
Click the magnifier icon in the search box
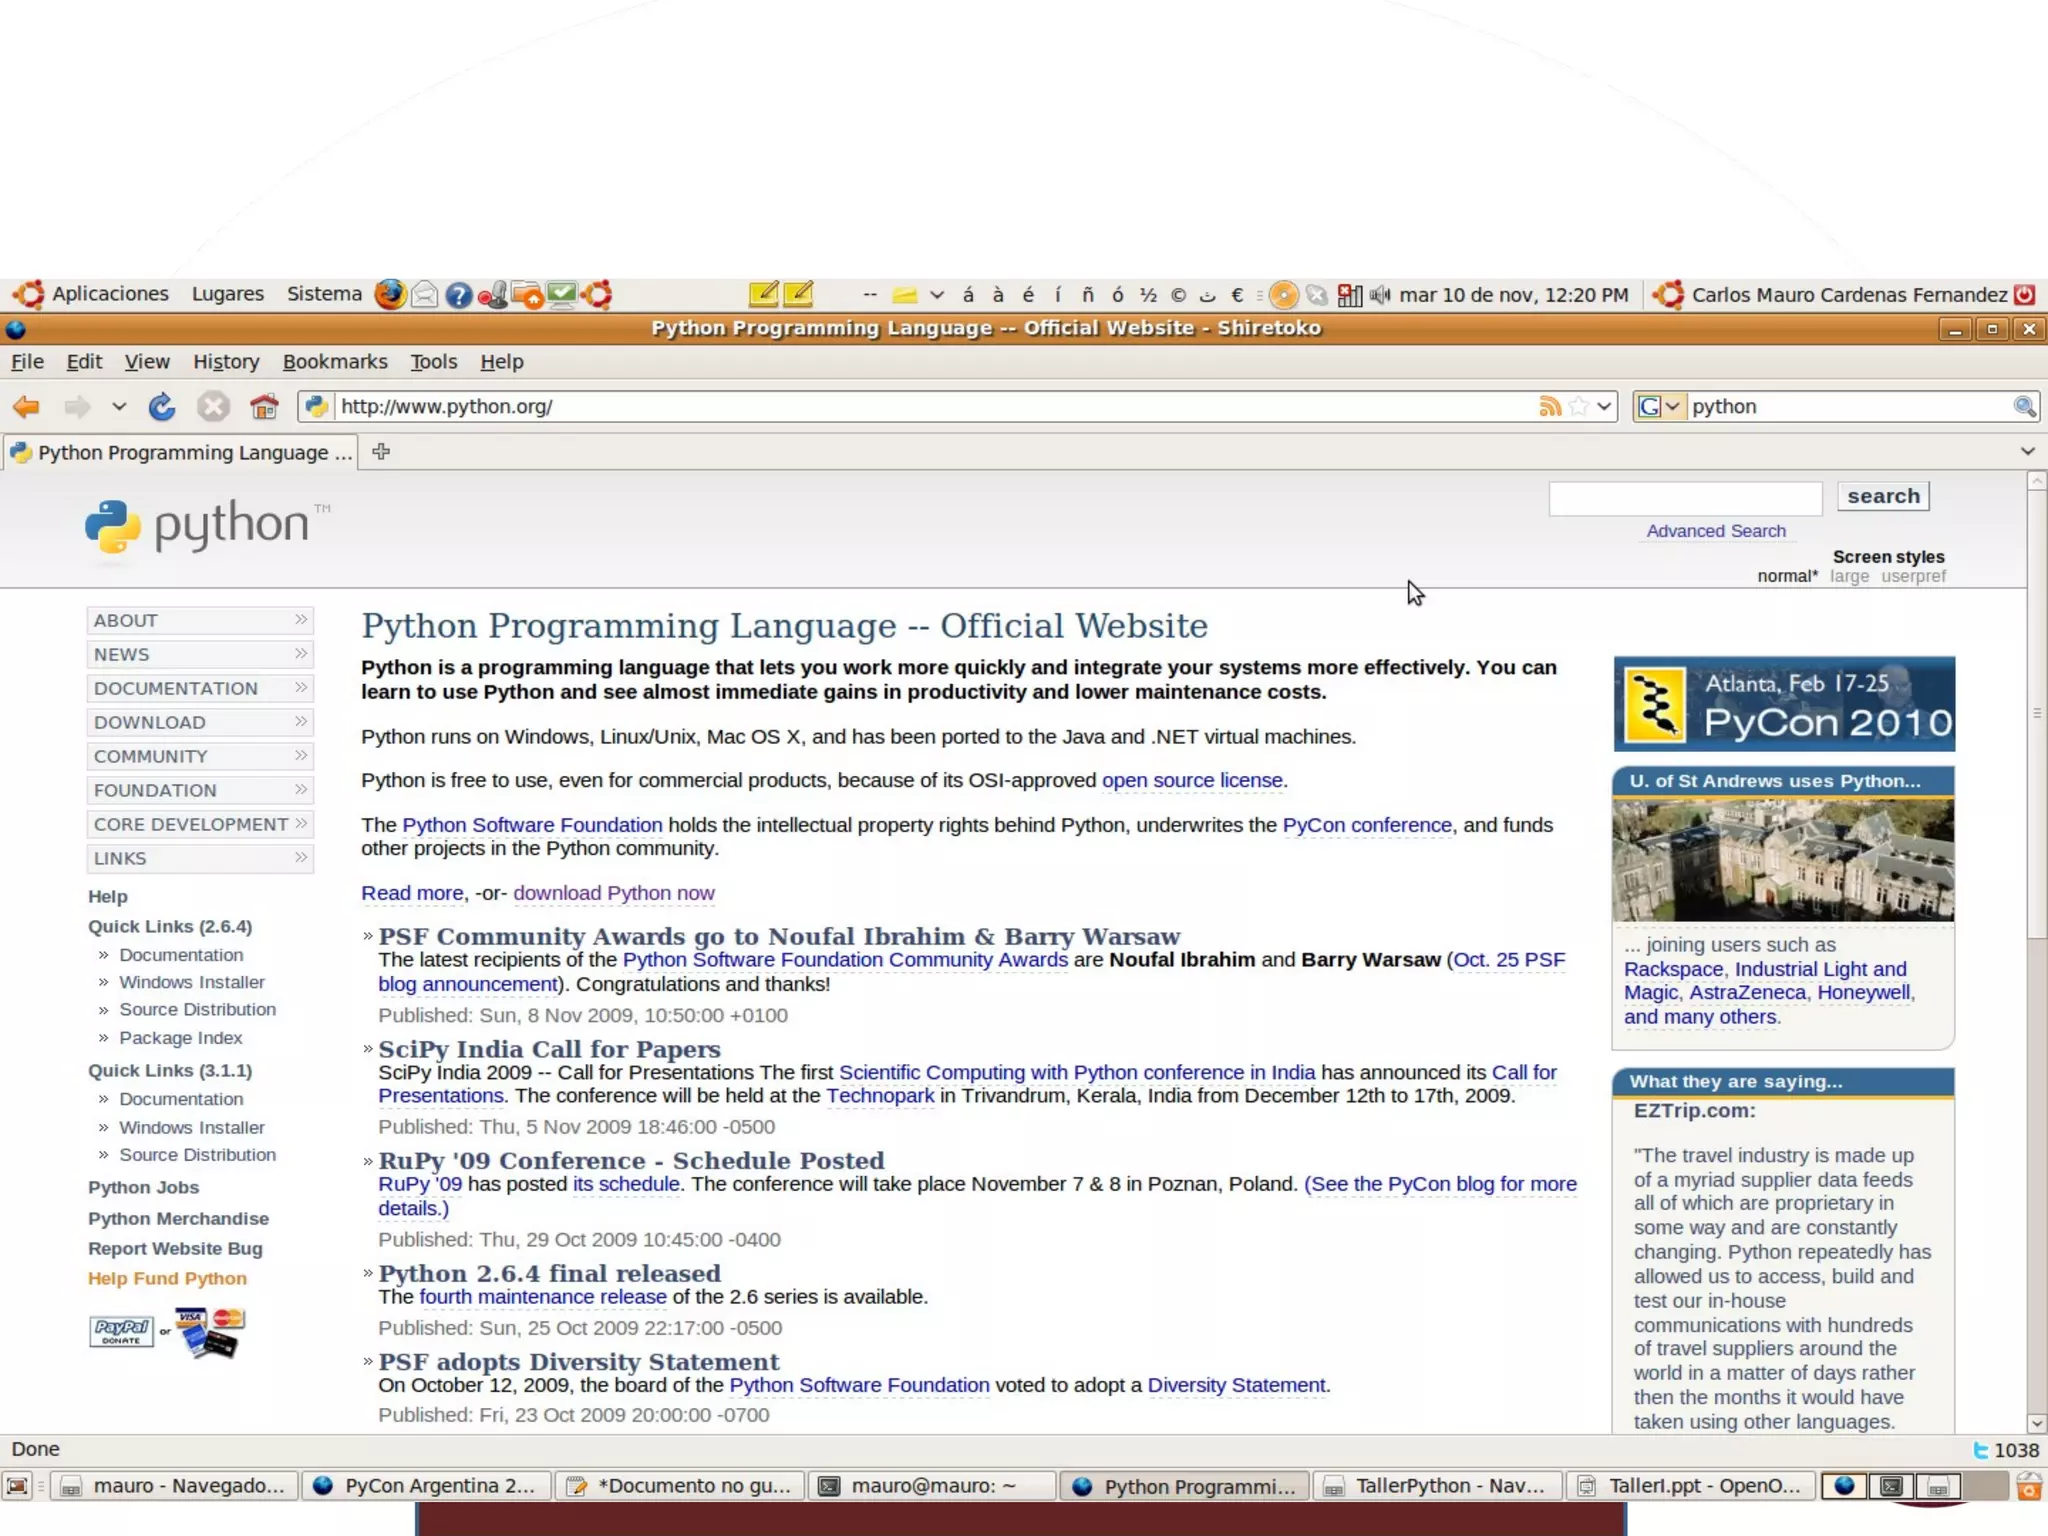[2024, 406]
